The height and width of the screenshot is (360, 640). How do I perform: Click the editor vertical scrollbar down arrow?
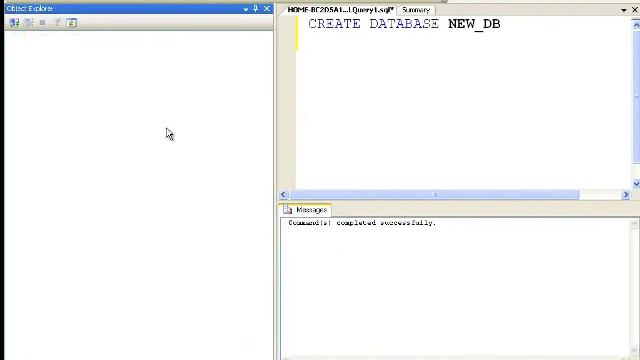point(636,184)
